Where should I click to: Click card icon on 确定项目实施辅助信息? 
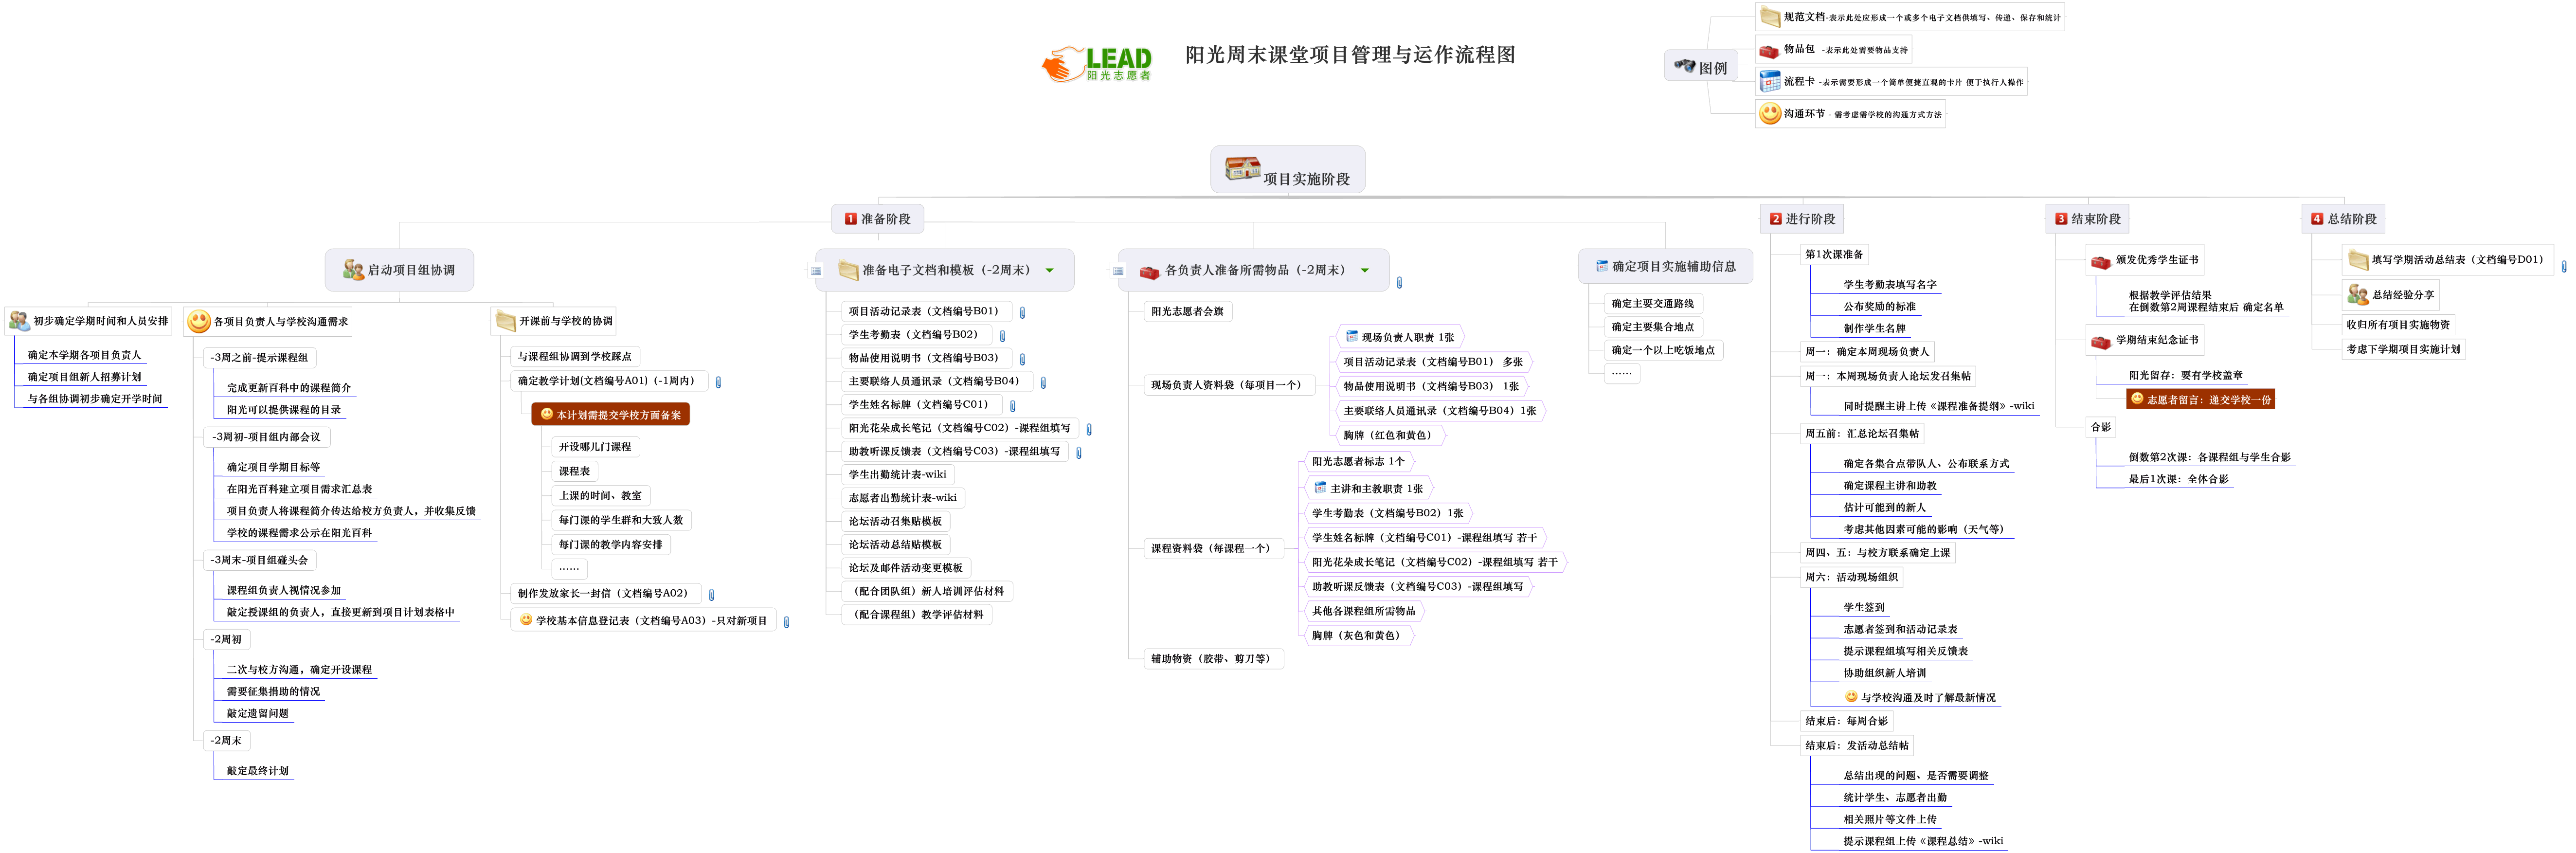1602,267
